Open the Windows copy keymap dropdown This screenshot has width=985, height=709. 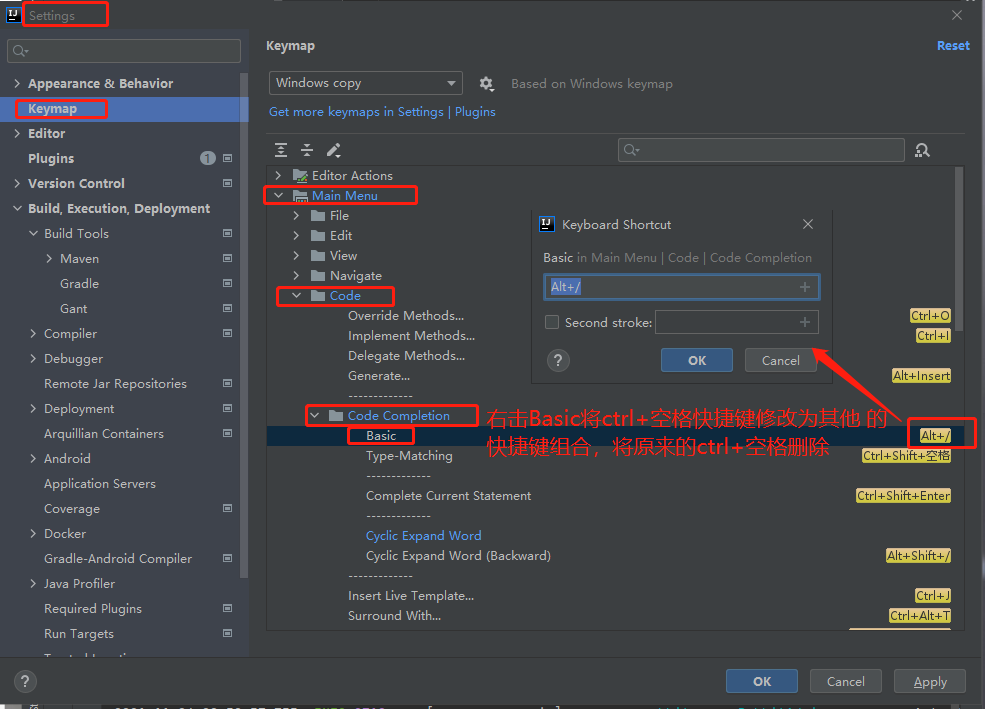click(366, 83)
